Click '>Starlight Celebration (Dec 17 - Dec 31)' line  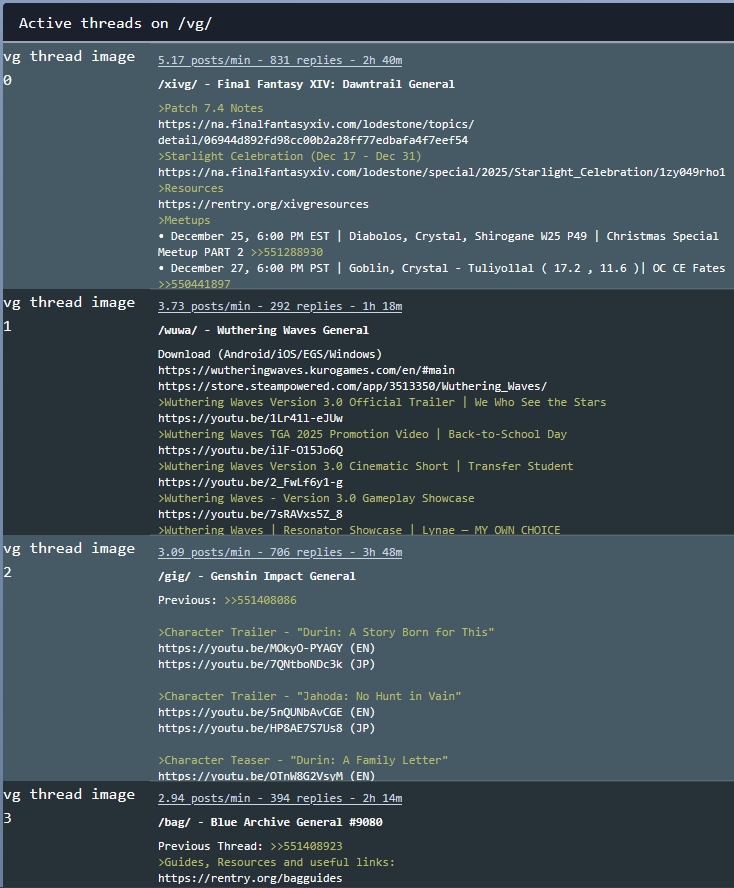[289, 156]
